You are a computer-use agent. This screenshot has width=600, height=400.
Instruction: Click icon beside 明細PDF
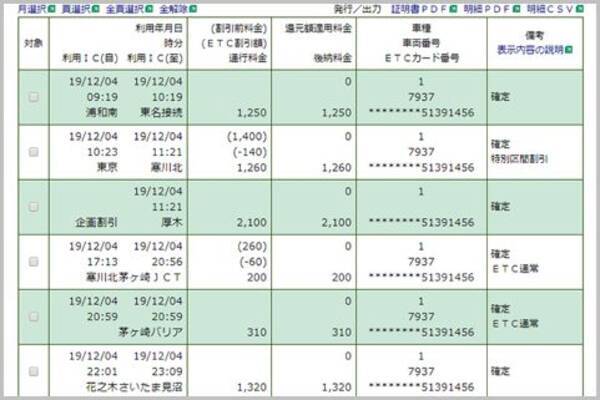click(x=516, y=8)
